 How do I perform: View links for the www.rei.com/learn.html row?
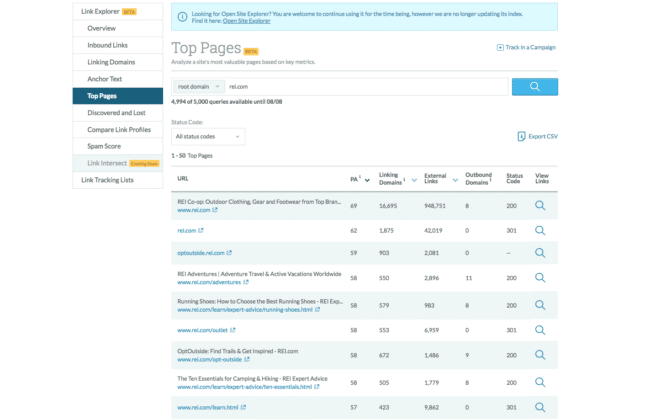[540, 407]
